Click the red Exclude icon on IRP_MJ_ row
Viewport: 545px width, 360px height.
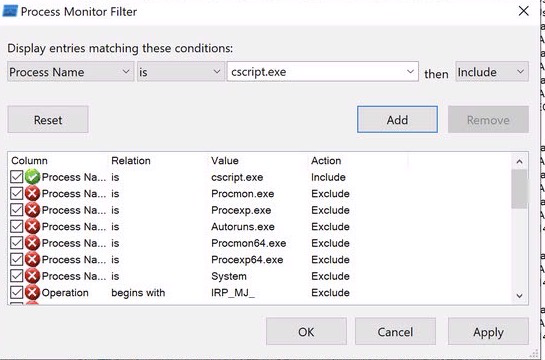pos(32,293)
